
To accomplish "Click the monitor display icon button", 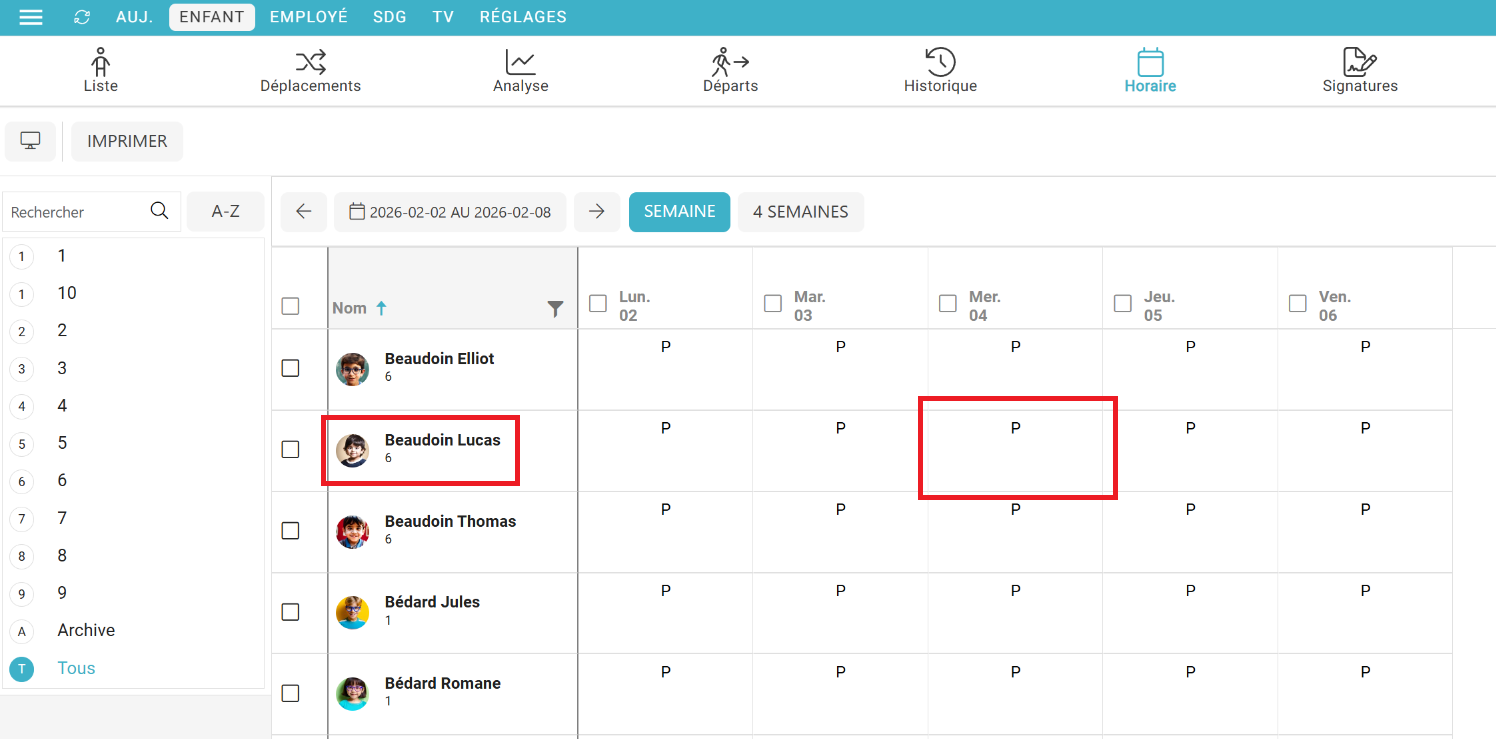I will pyautogui.click(x=31, y=141).
